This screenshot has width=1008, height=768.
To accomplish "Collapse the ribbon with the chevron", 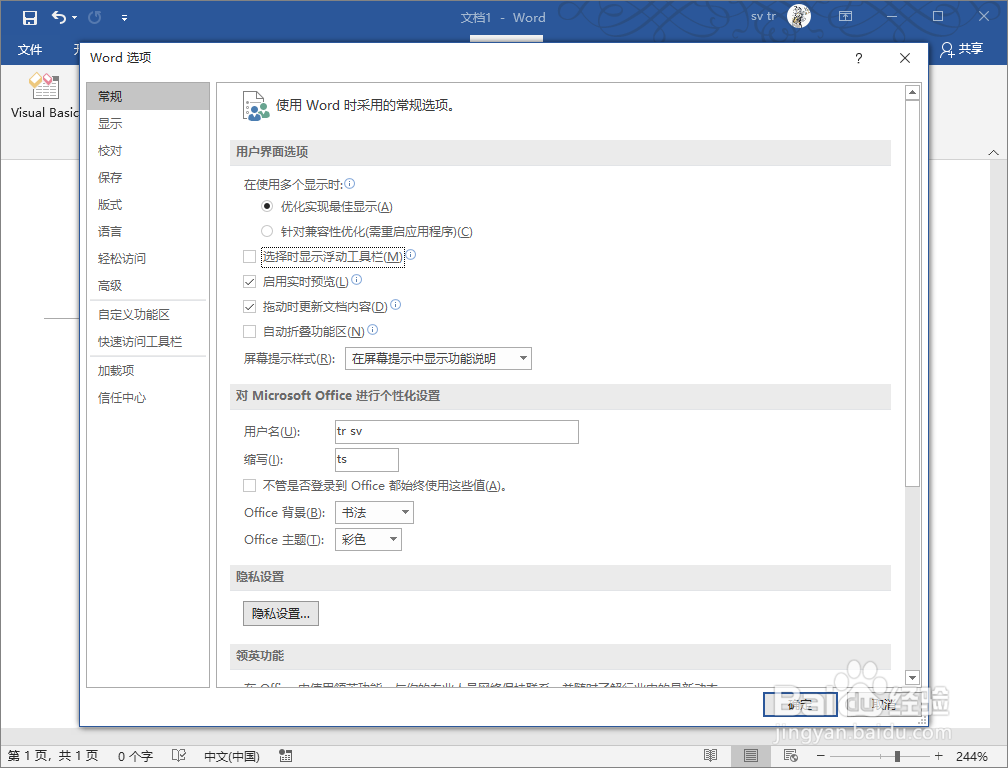I will (x=993, y=153).
